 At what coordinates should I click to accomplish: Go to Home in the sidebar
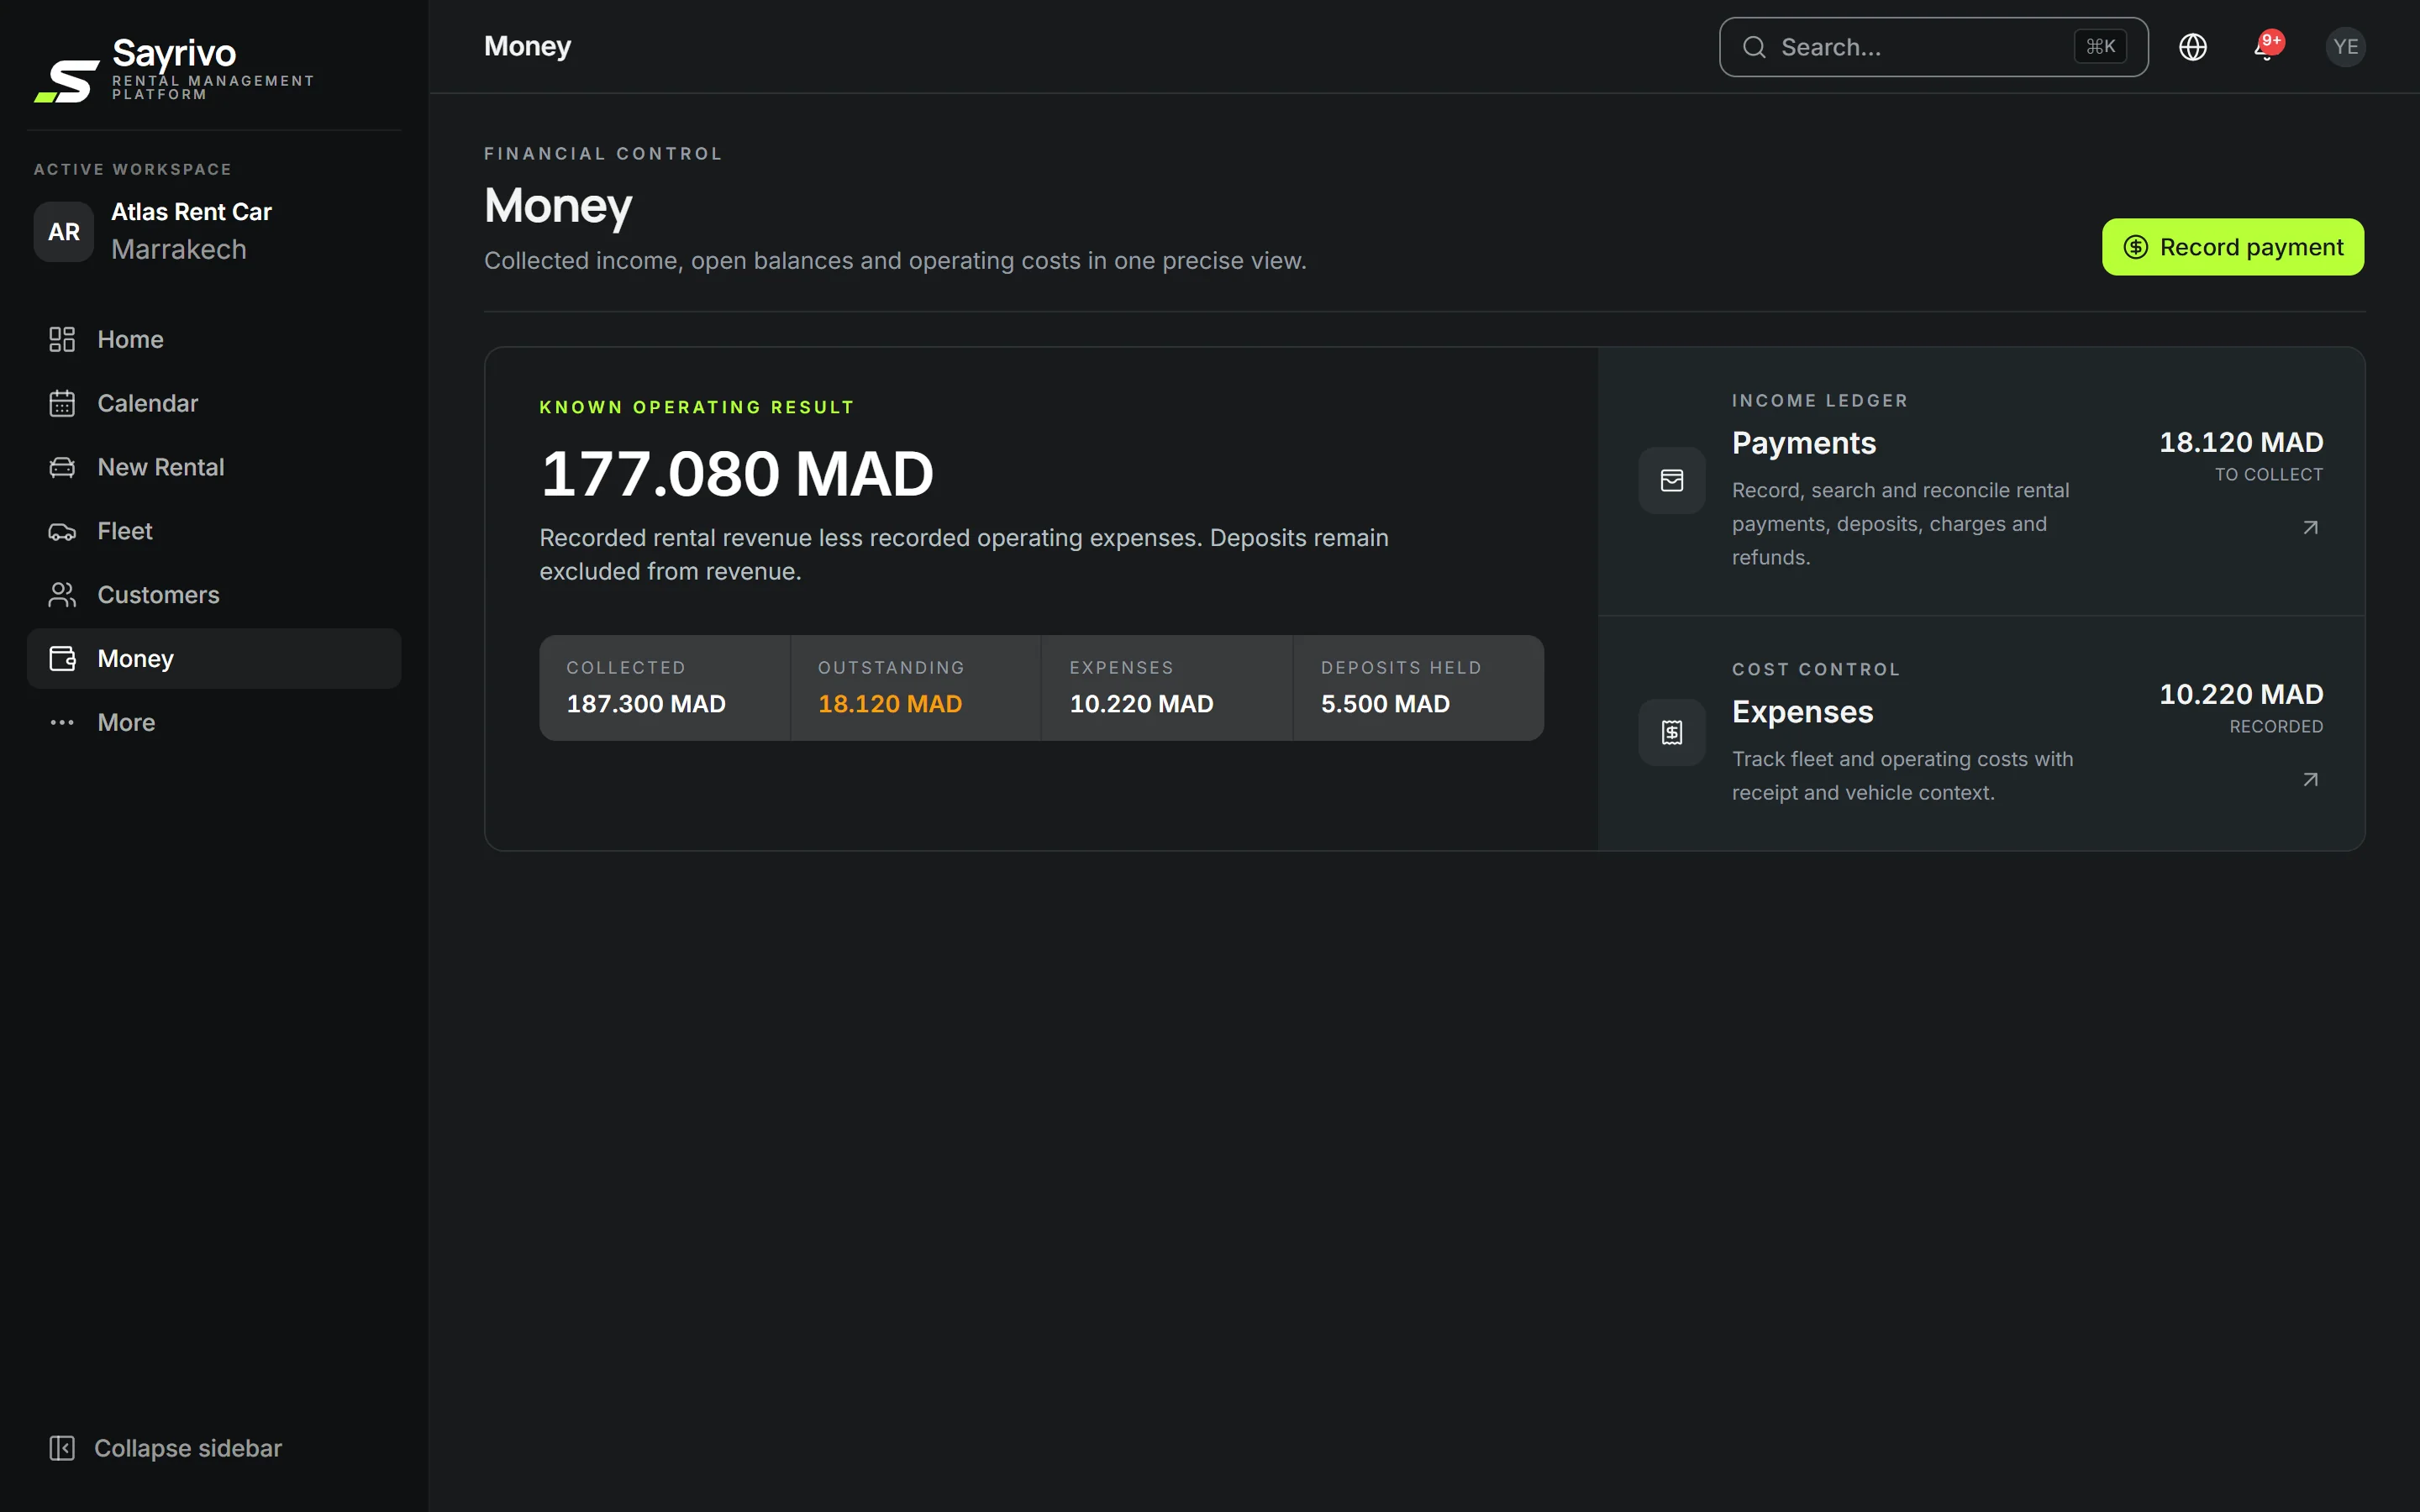pos(214,340)
